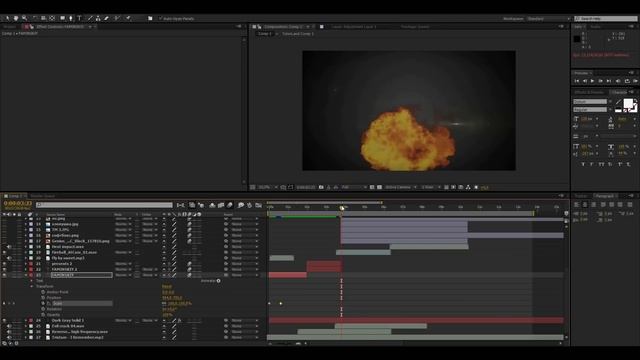Open the Active Camera view dropdown
The image size is (640, 360).
coord(401,187)
